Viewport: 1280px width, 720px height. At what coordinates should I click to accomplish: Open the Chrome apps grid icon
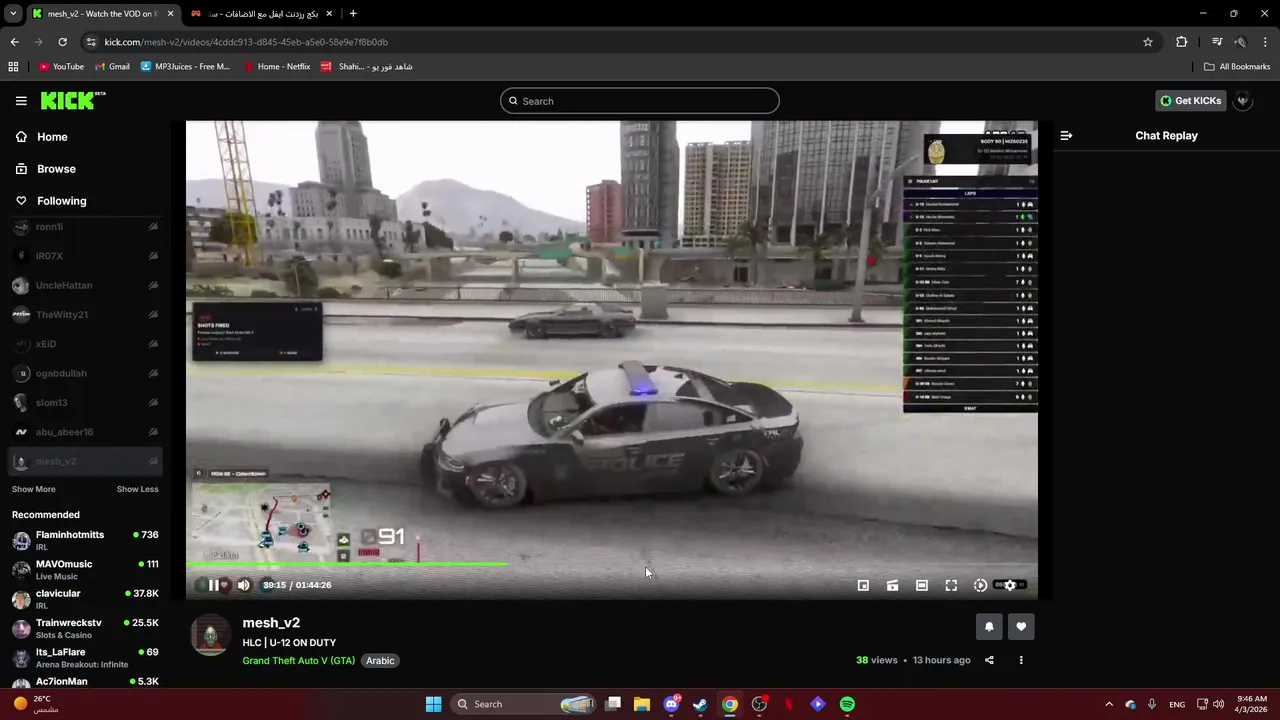click(x=13, y=67)
